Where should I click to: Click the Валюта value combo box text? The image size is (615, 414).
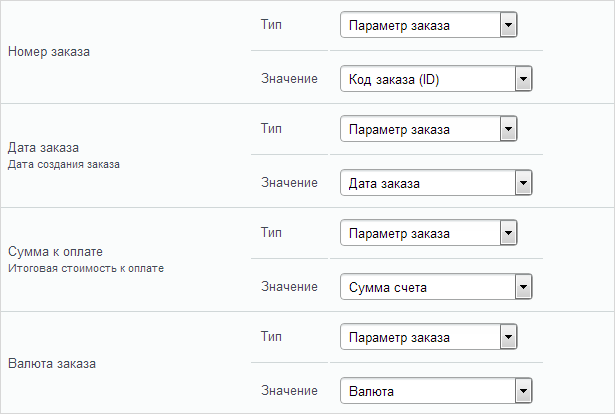pyautogui.click(x=371, y=392)
